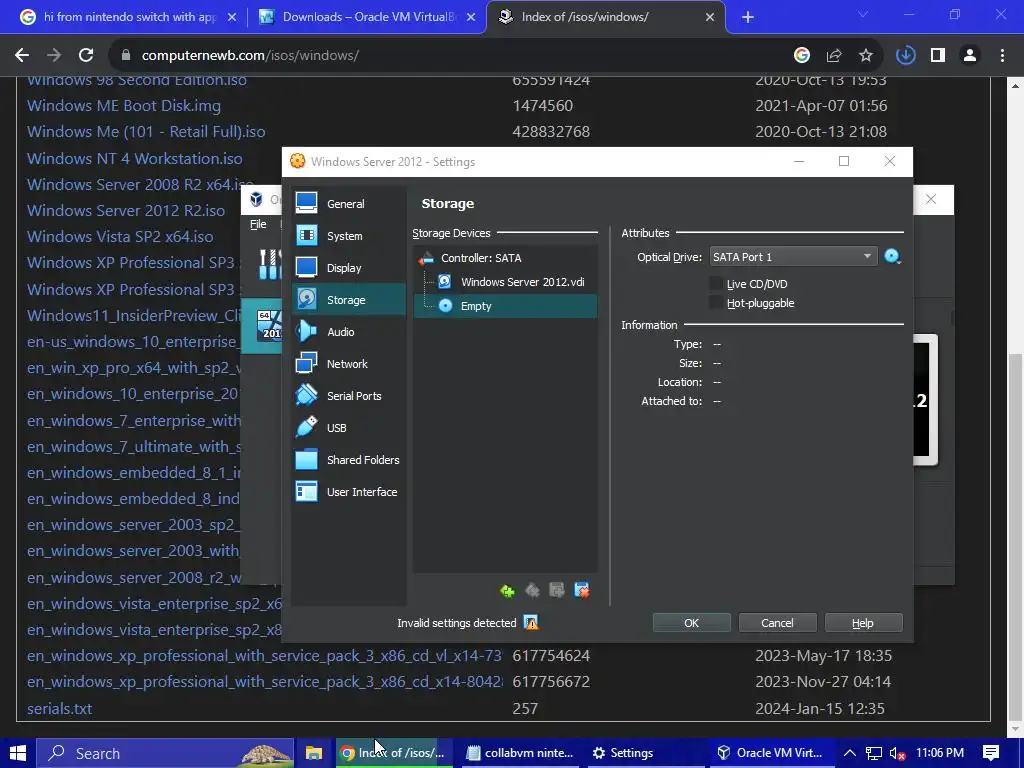Click the share page icon in address bar
Image resolution: width=1024 pixels, height=768 pixels.
[x=834, y=56]
